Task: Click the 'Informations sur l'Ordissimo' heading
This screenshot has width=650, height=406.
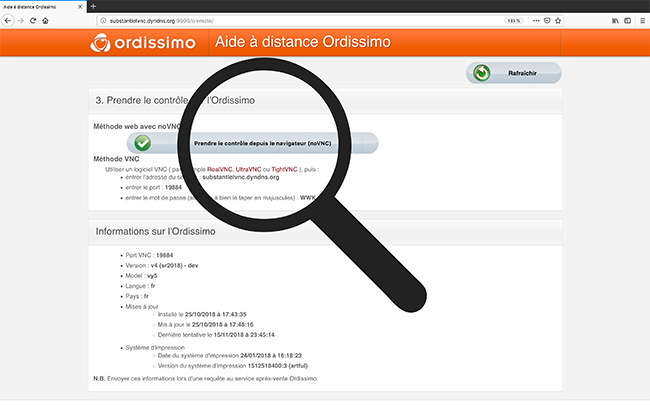Action: click(x=155, y=231)
